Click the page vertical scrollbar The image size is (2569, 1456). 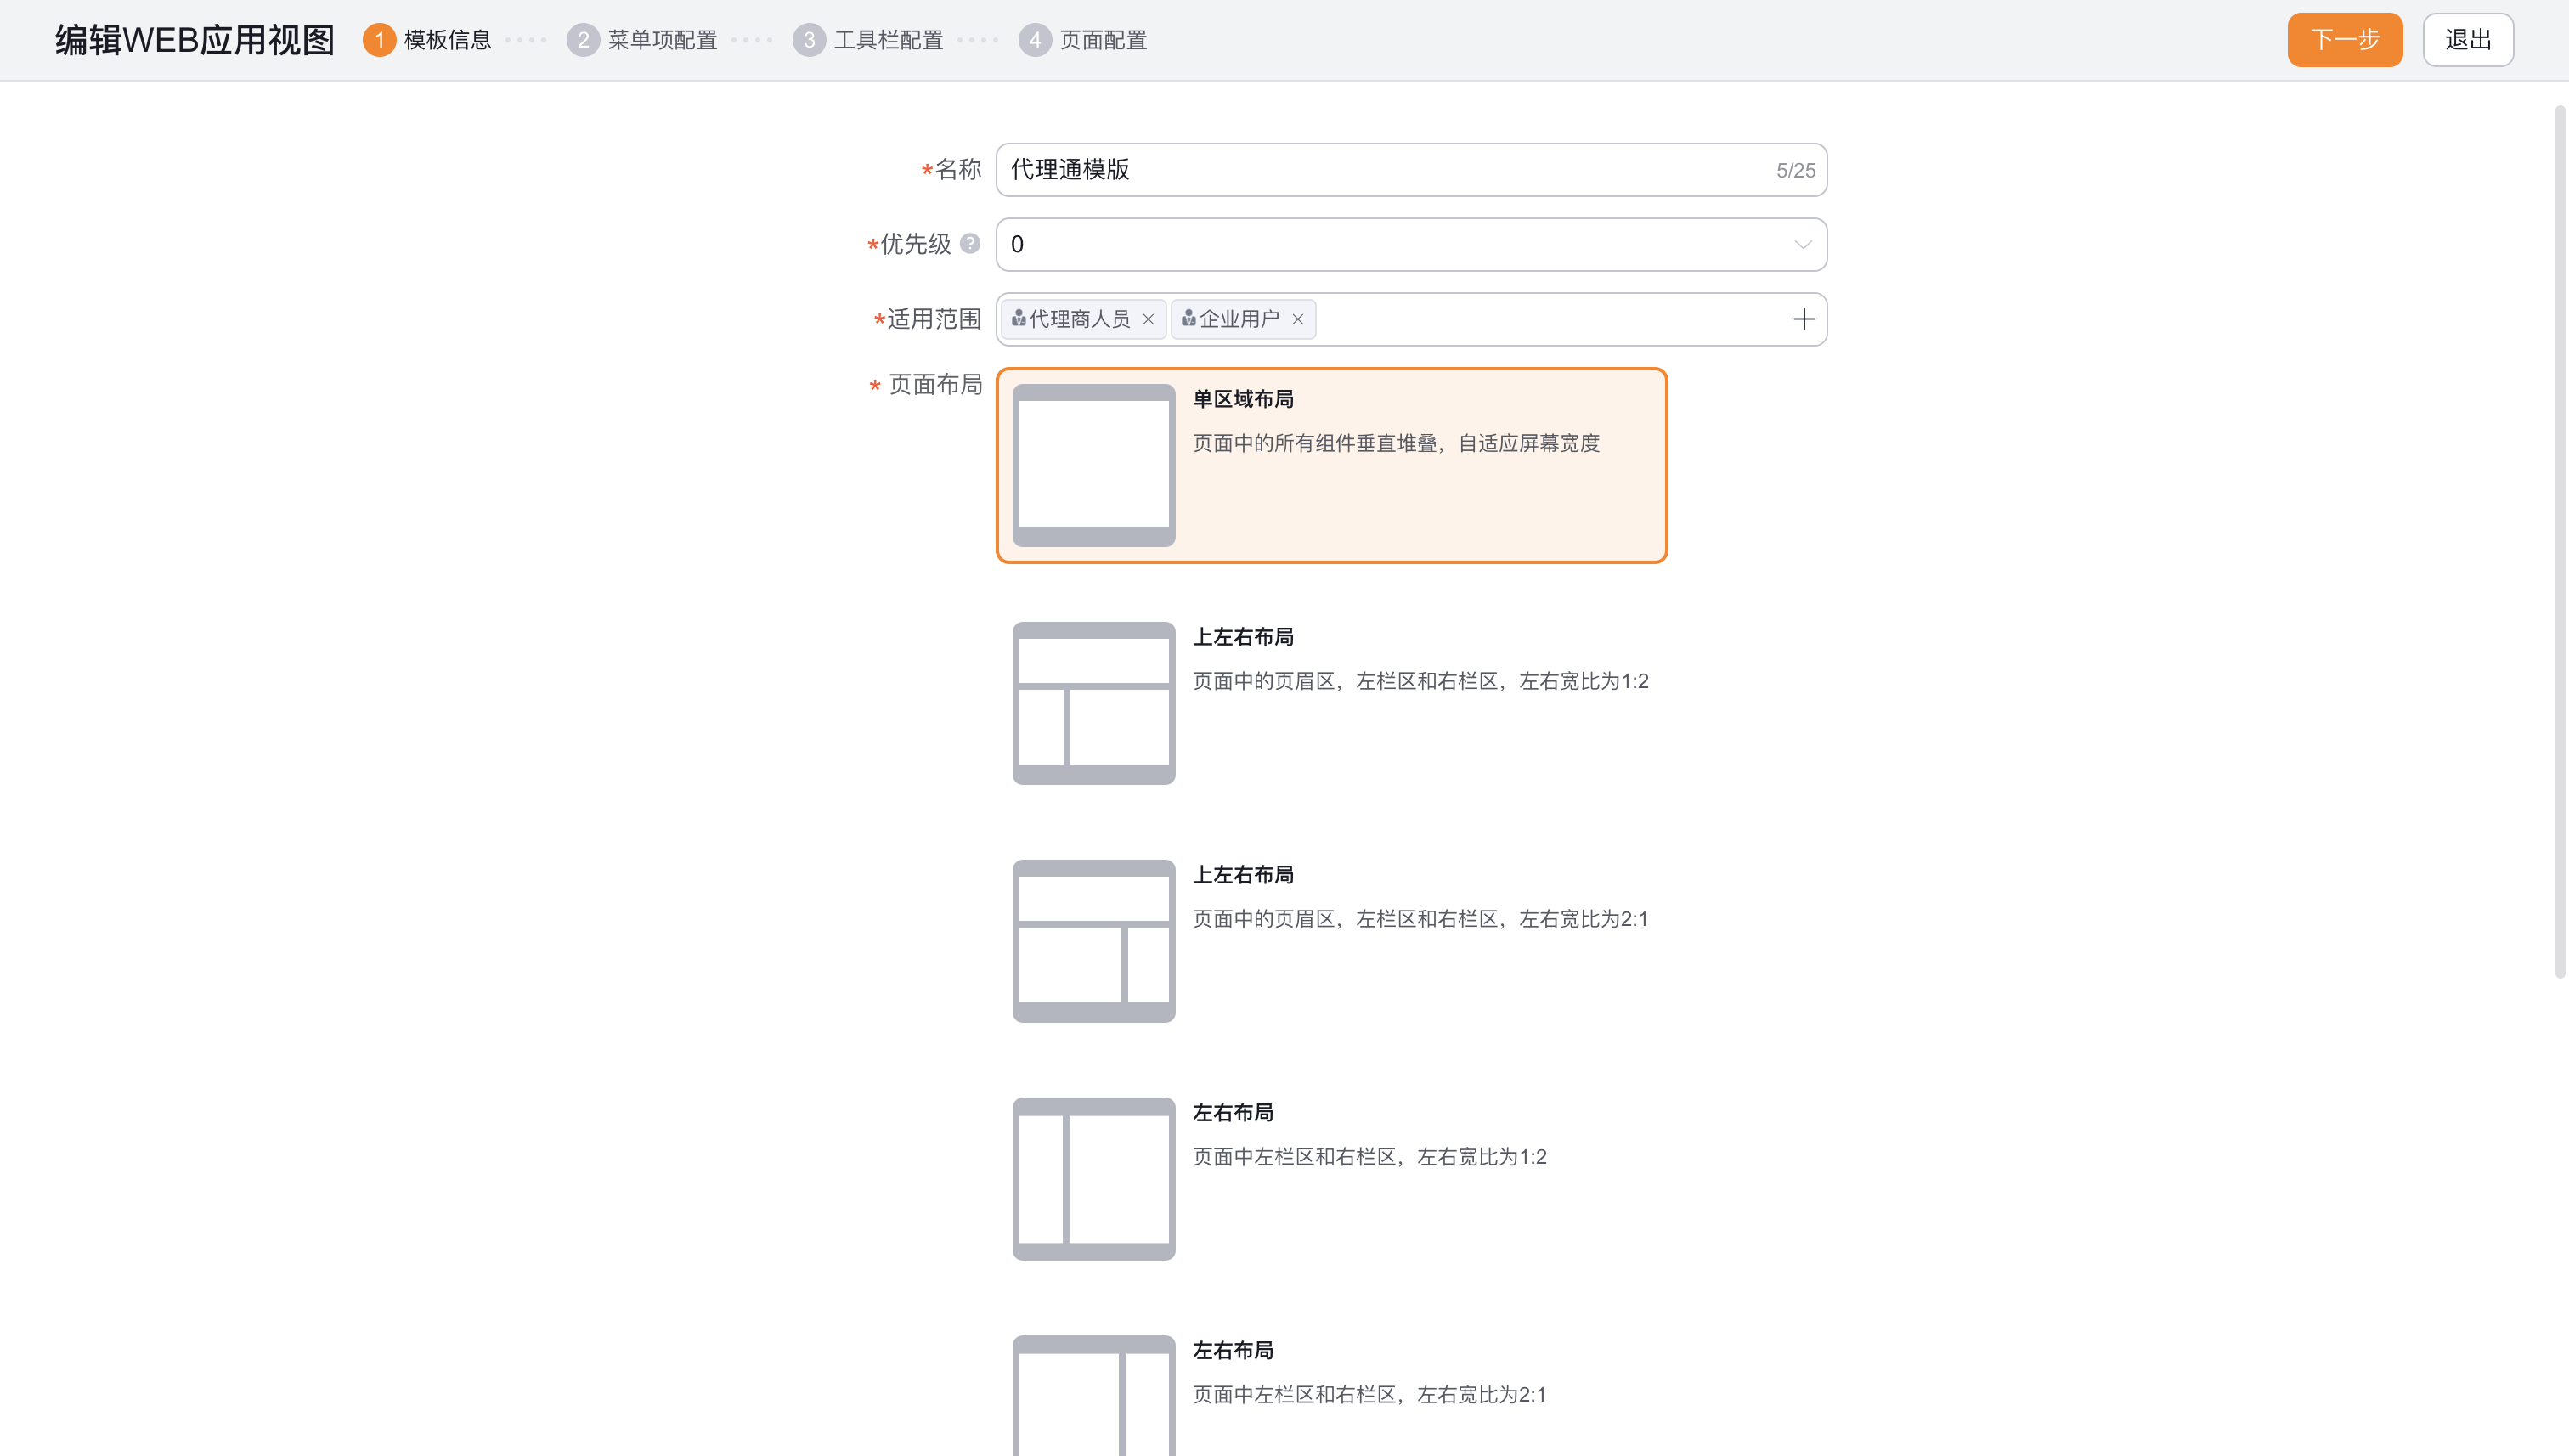[x=2560, y=540]
